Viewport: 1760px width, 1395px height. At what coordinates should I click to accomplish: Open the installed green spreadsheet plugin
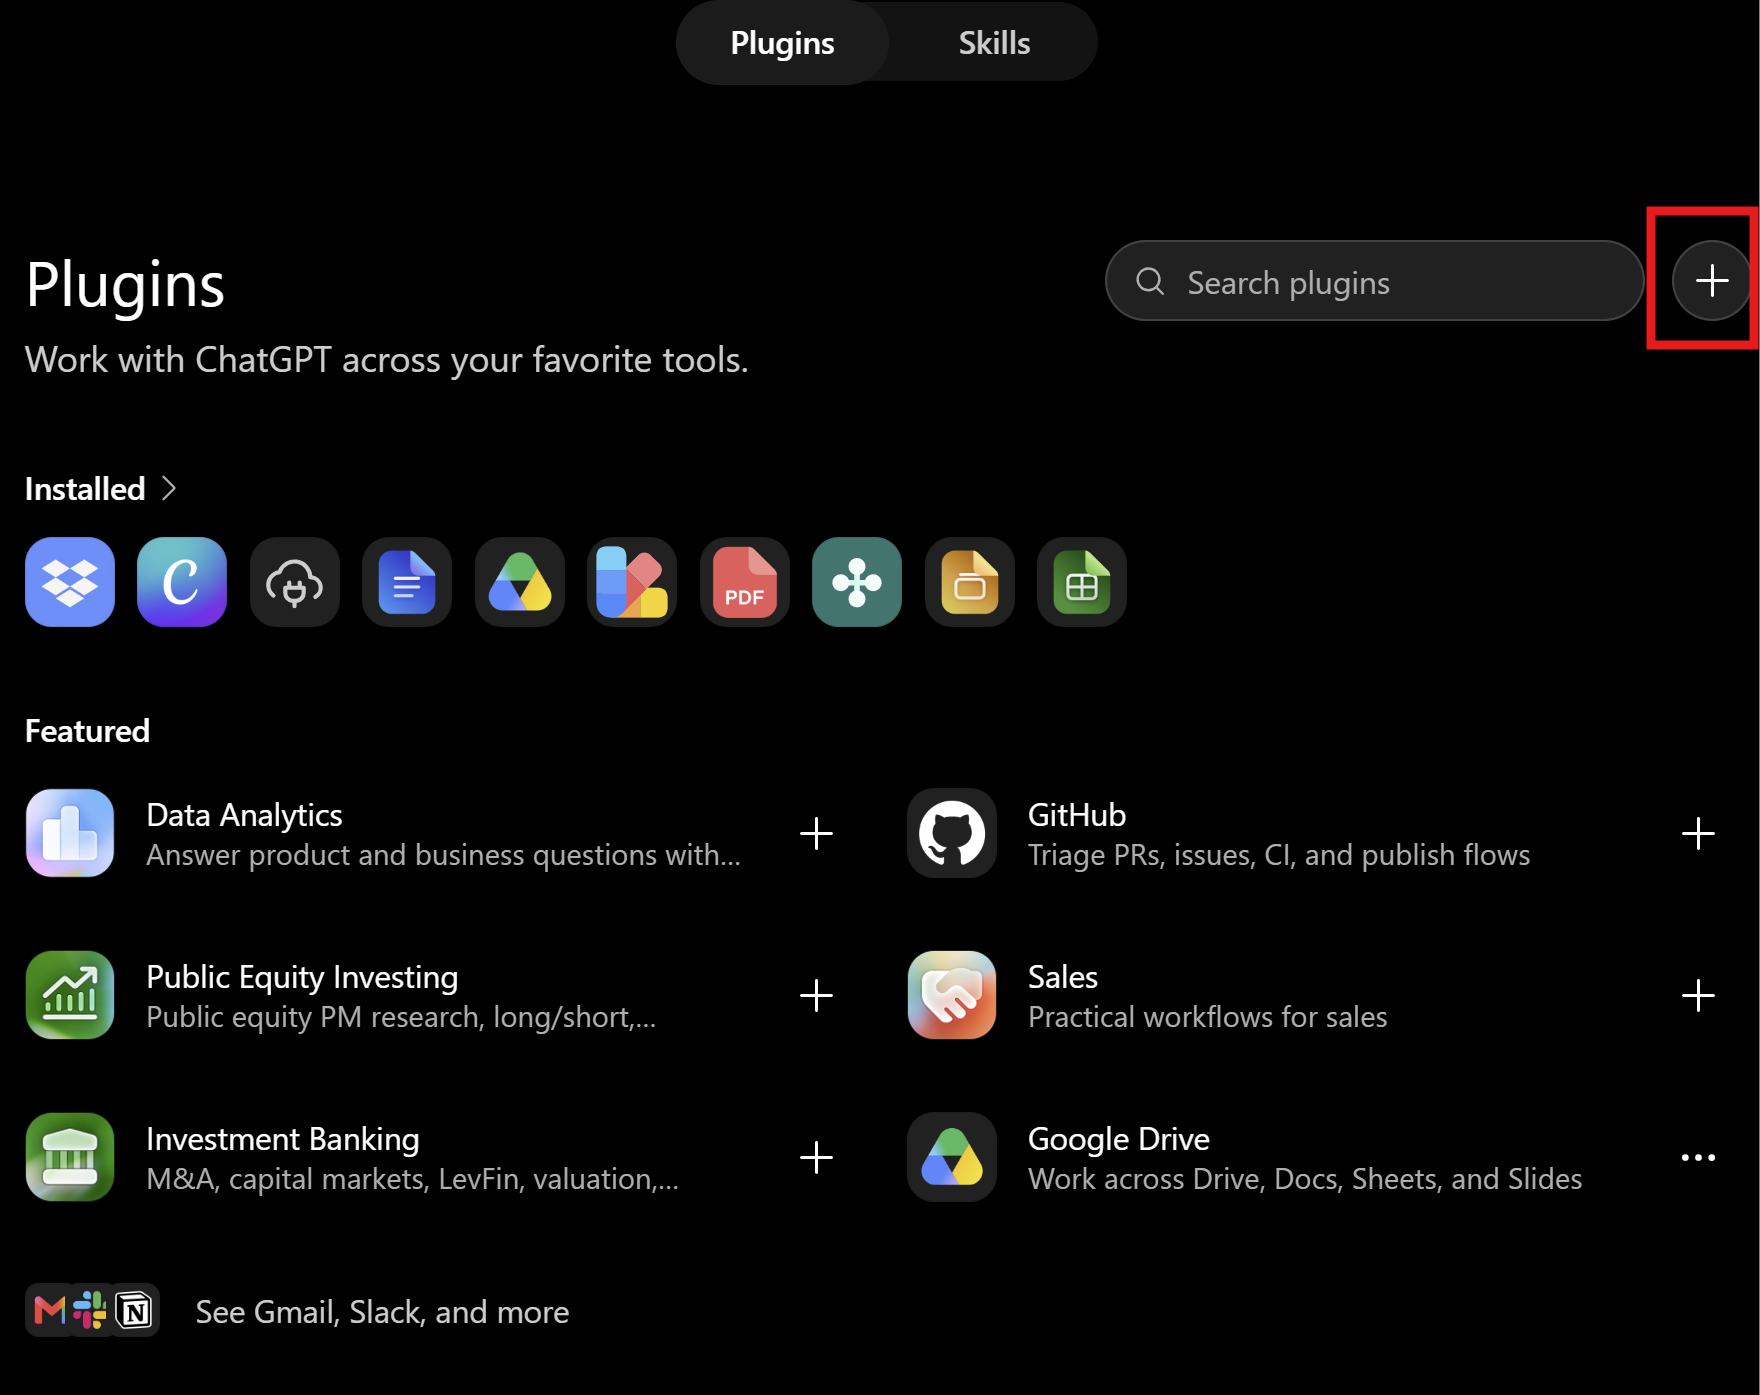point(1082,582)
